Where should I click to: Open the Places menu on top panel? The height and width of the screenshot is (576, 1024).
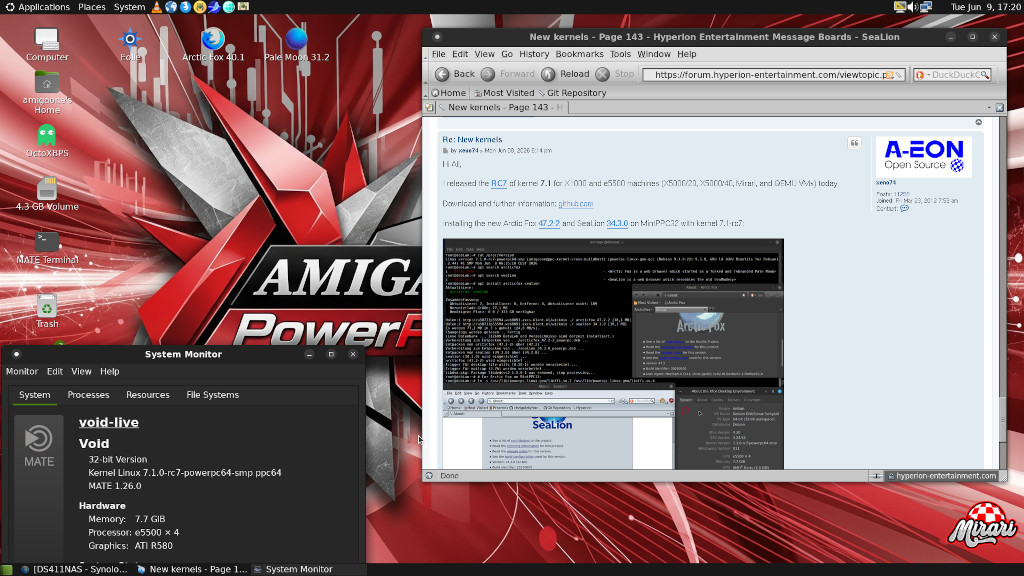[91, 7]
